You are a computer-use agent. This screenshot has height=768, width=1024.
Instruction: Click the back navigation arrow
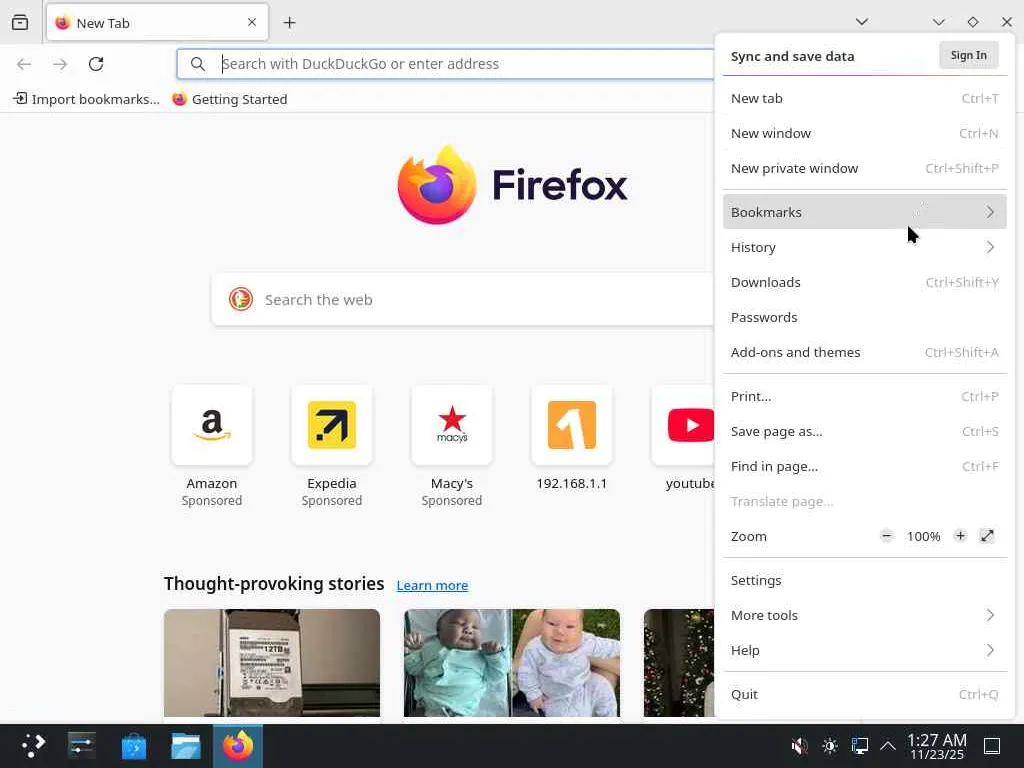click(24, 64)
